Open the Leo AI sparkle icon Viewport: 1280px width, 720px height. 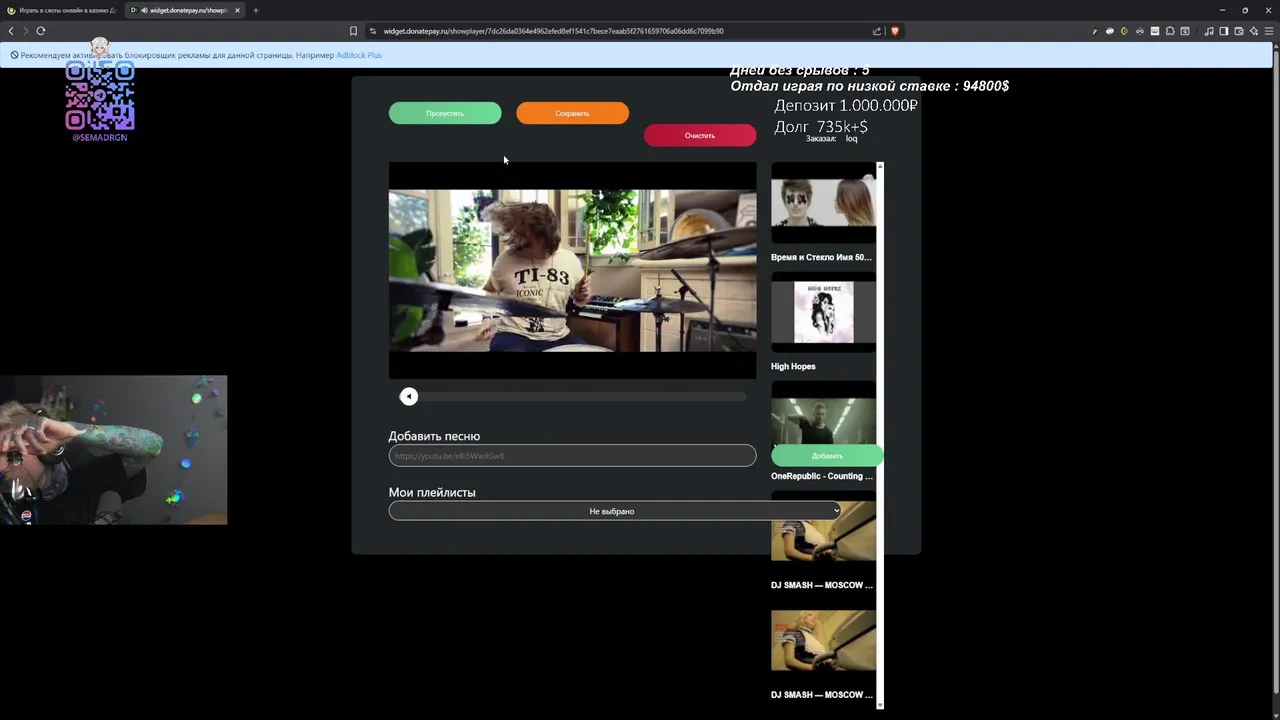(1254, 31)
